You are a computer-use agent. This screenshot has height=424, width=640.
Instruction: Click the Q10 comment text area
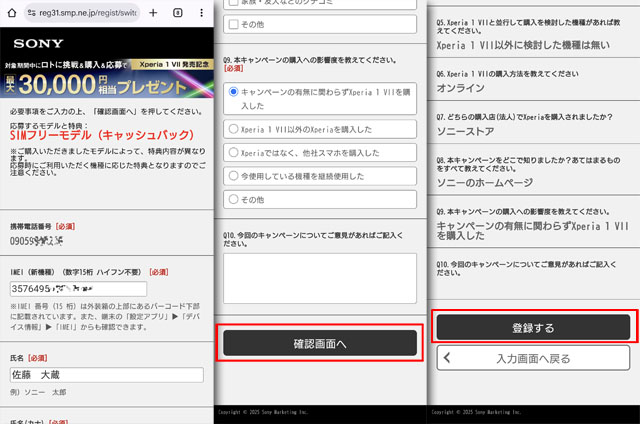click(x=320, y=278)
